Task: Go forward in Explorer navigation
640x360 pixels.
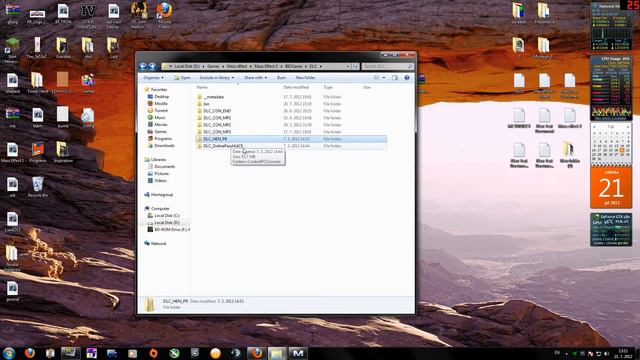Action: pos(152,66)
